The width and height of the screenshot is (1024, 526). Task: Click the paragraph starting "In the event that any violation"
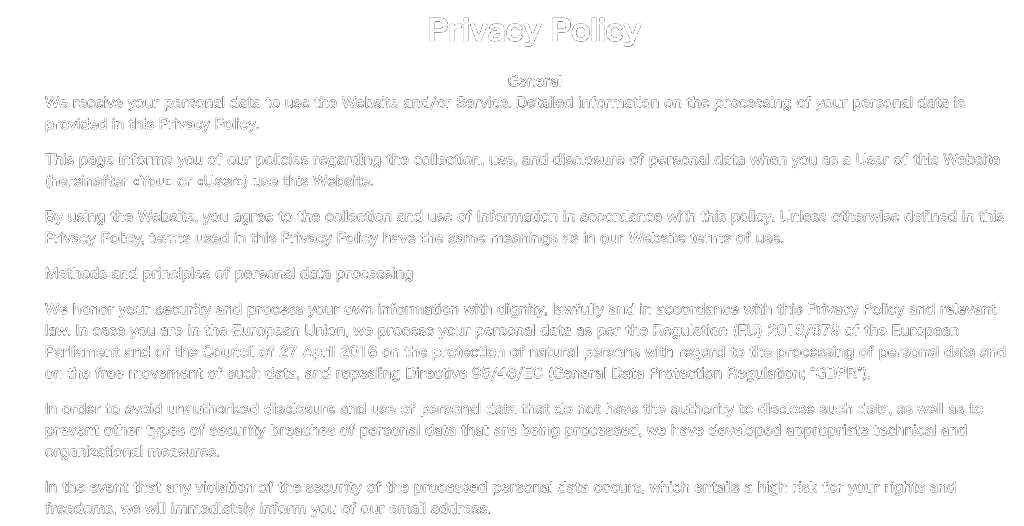click(500, 498)
